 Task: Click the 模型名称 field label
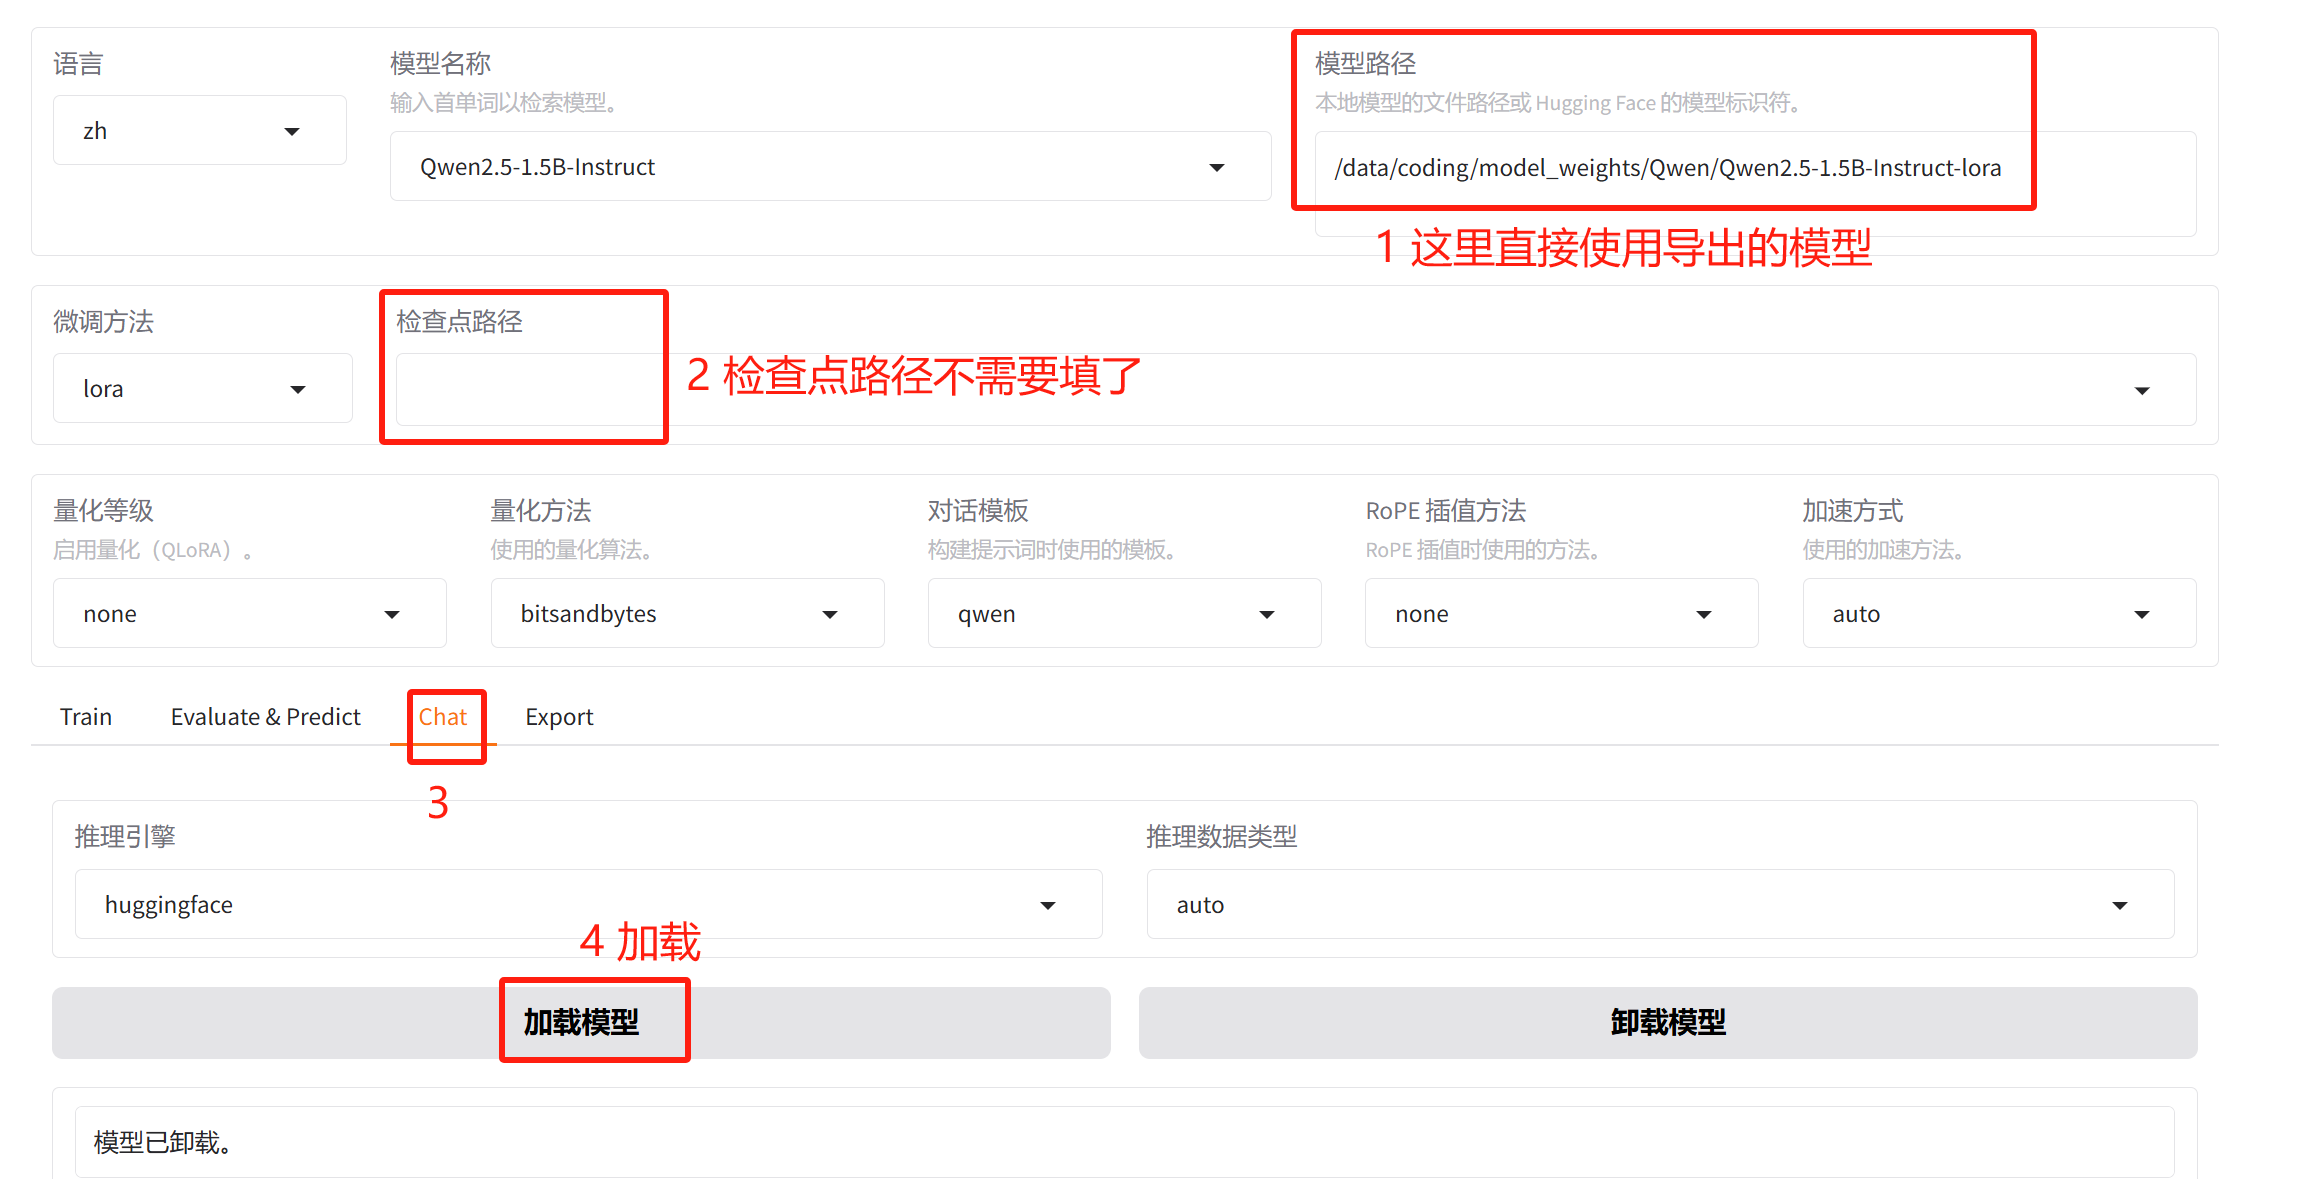point(440,64)
